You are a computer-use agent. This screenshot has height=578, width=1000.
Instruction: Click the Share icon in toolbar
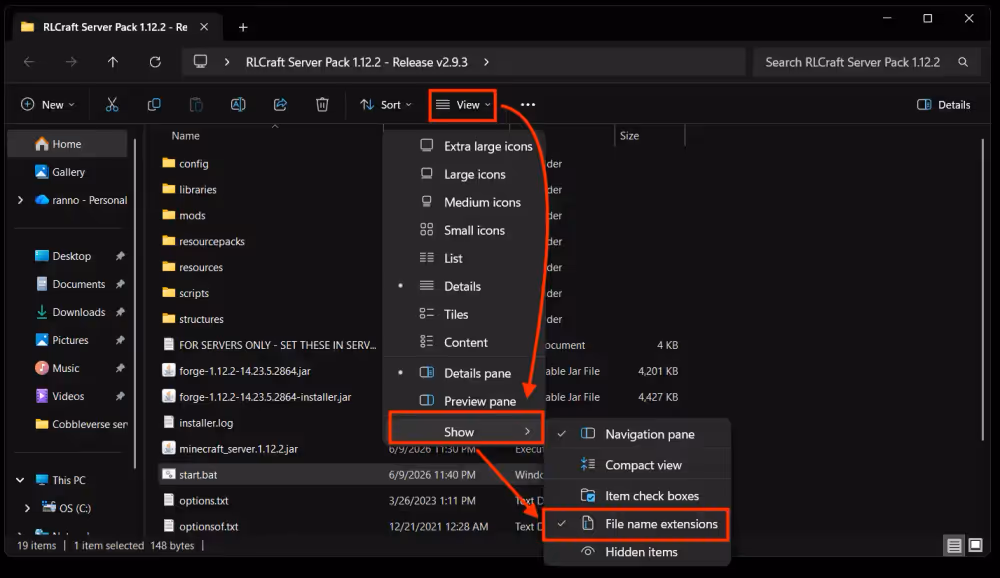(280, 105)
